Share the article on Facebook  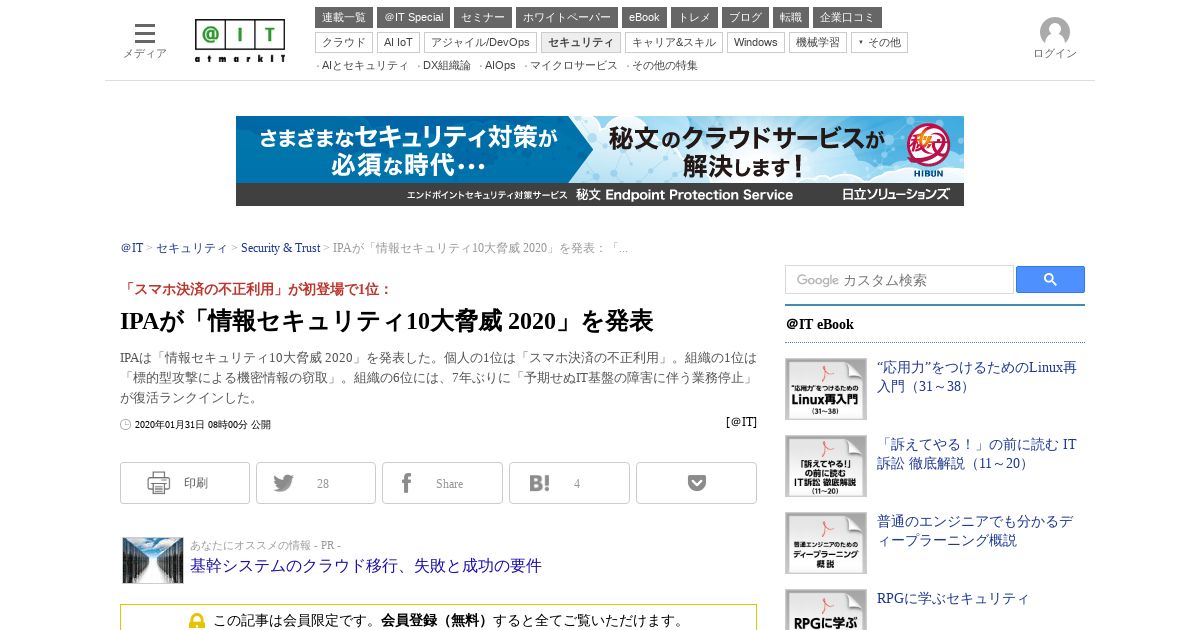[x=442, y=483]
